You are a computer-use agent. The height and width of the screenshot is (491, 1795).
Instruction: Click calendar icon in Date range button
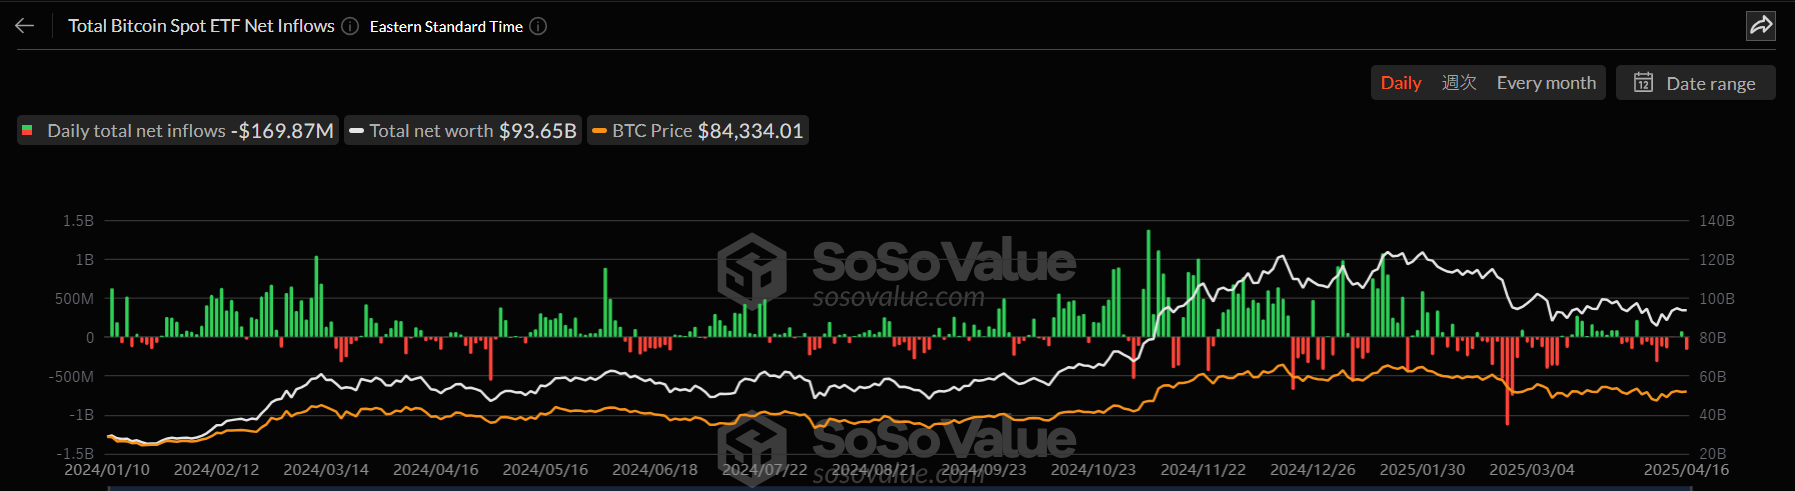pos(1643,83)
